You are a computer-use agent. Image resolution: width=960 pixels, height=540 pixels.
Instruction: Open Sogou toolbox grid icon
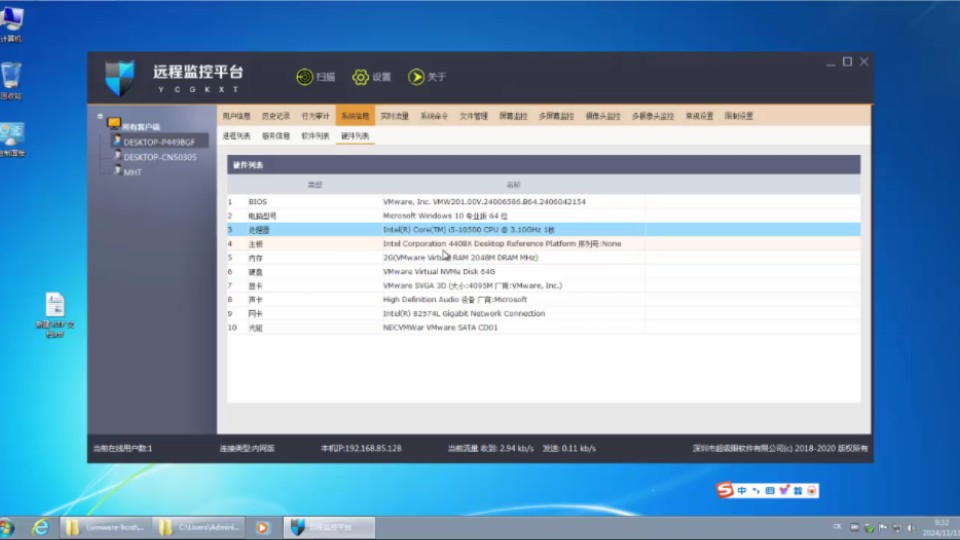coord(798,490)
